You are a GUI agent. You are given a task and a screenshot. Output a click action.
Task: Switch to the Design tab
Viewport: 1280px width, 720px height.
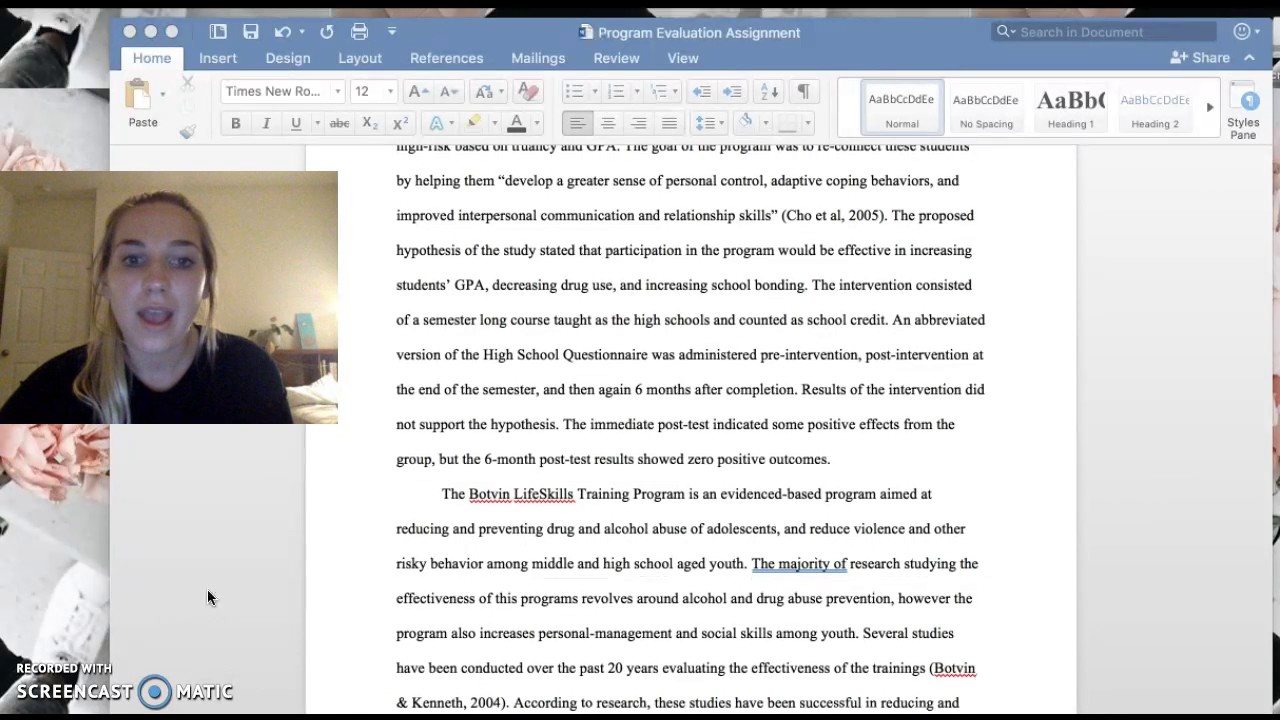288,58
